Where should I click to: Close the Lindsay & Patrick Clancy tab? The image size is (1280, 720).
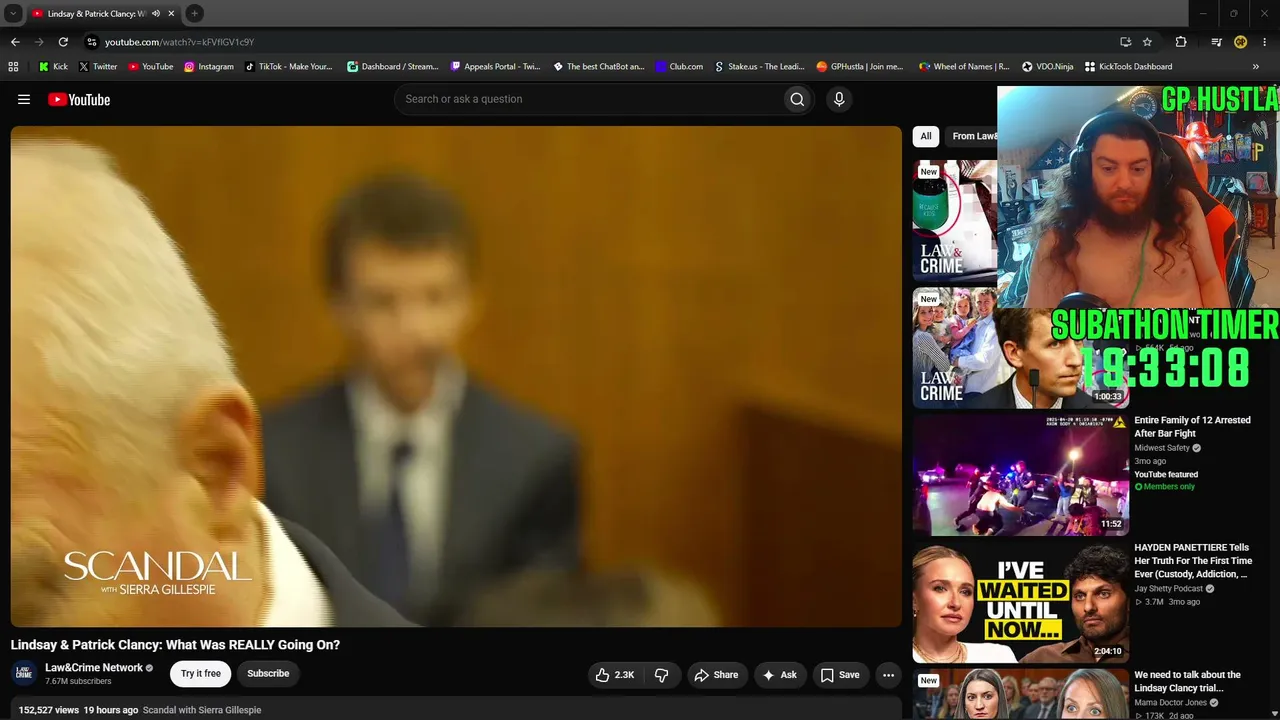point(171,13)
